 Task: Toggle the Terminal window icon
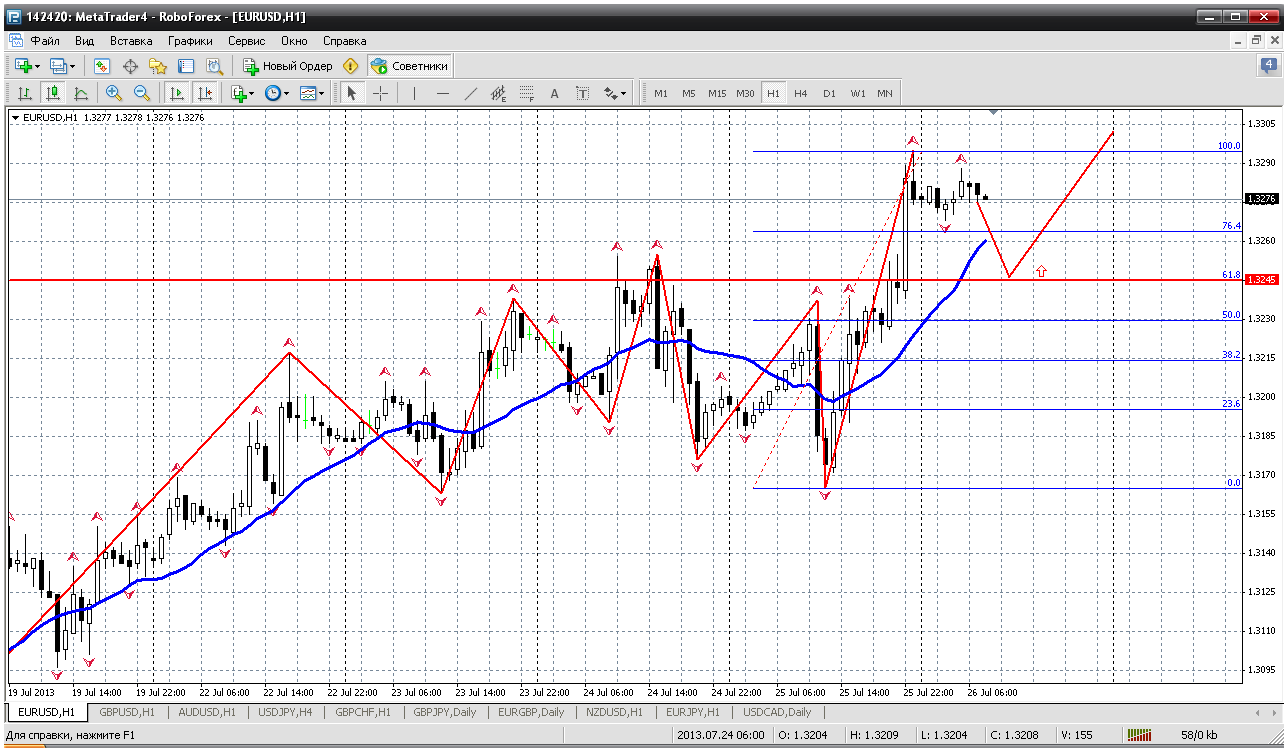coord(186,66)
